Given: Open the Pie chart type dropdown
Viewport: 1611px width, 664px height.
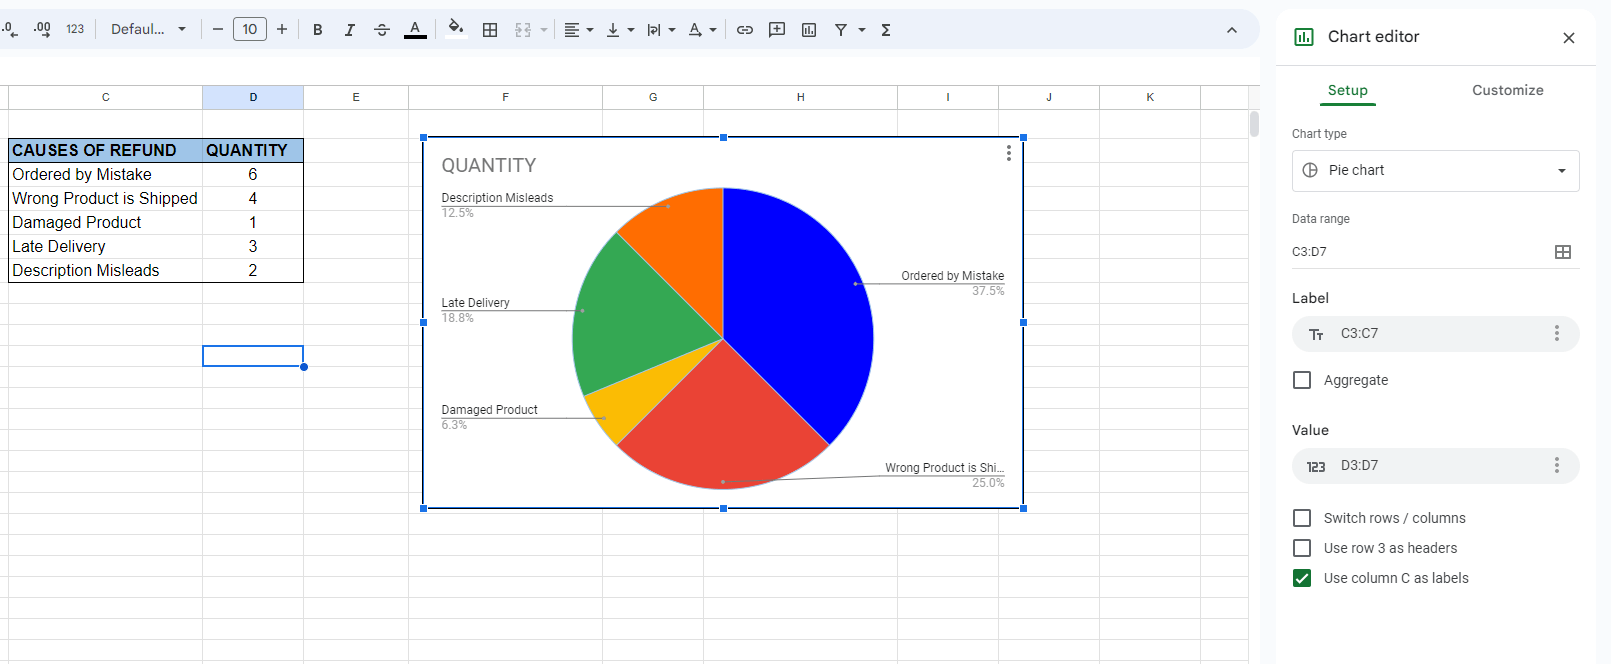Looking at the screenshot, I should coord(1435,171).
